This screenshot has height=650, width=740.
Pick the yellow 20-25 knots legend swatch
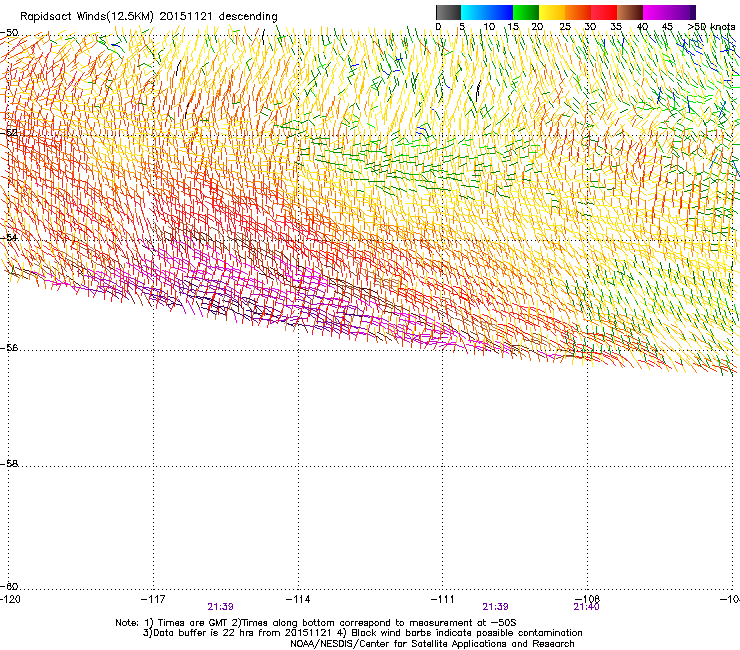[x=552, y=12]
